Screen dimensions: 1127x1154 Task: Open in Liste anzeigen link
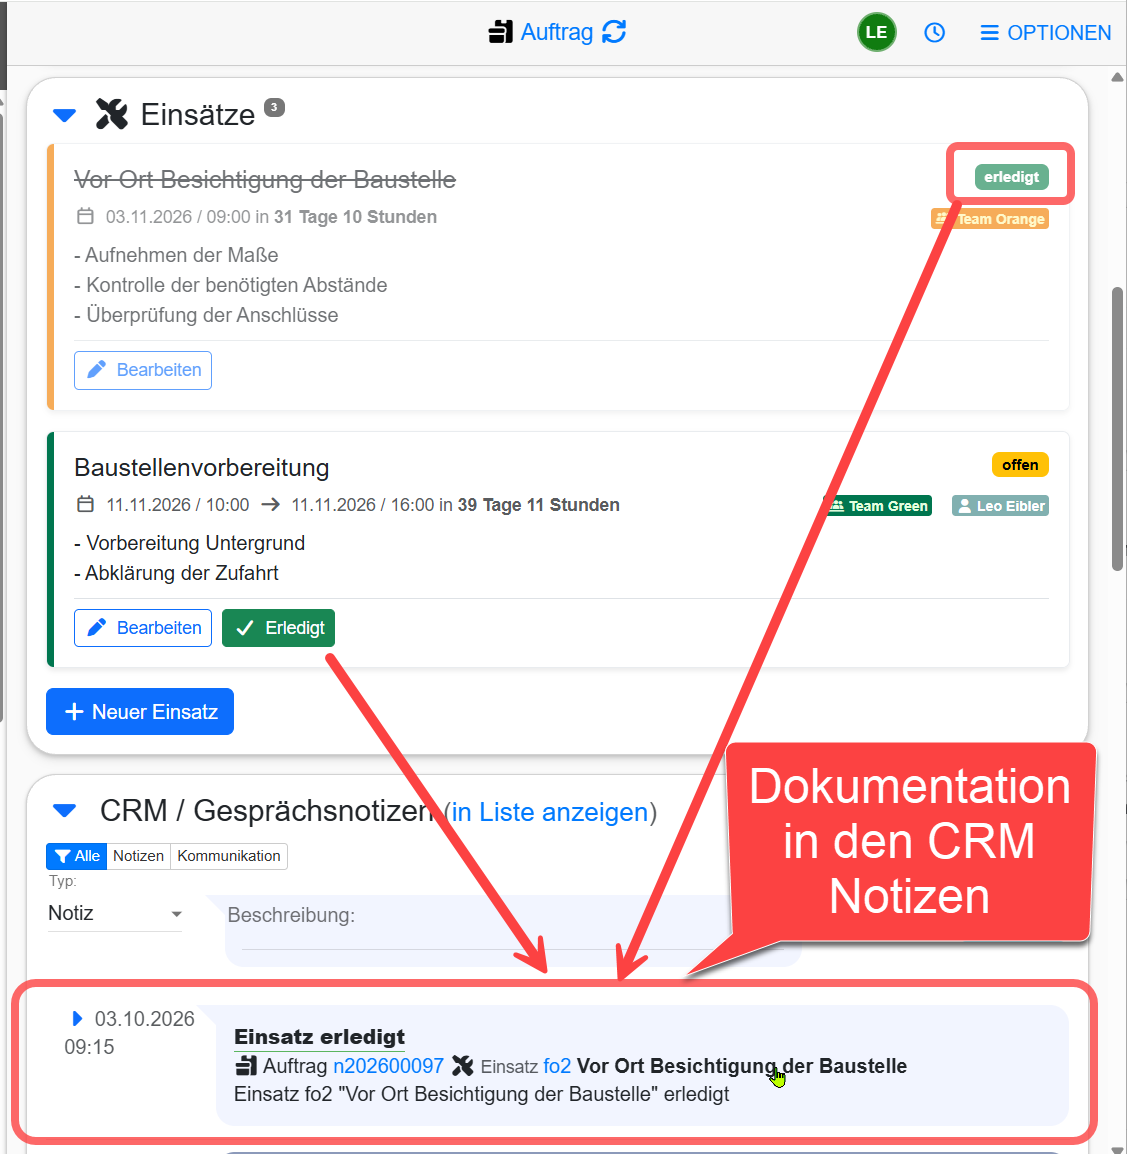click(x=550, y=813)
